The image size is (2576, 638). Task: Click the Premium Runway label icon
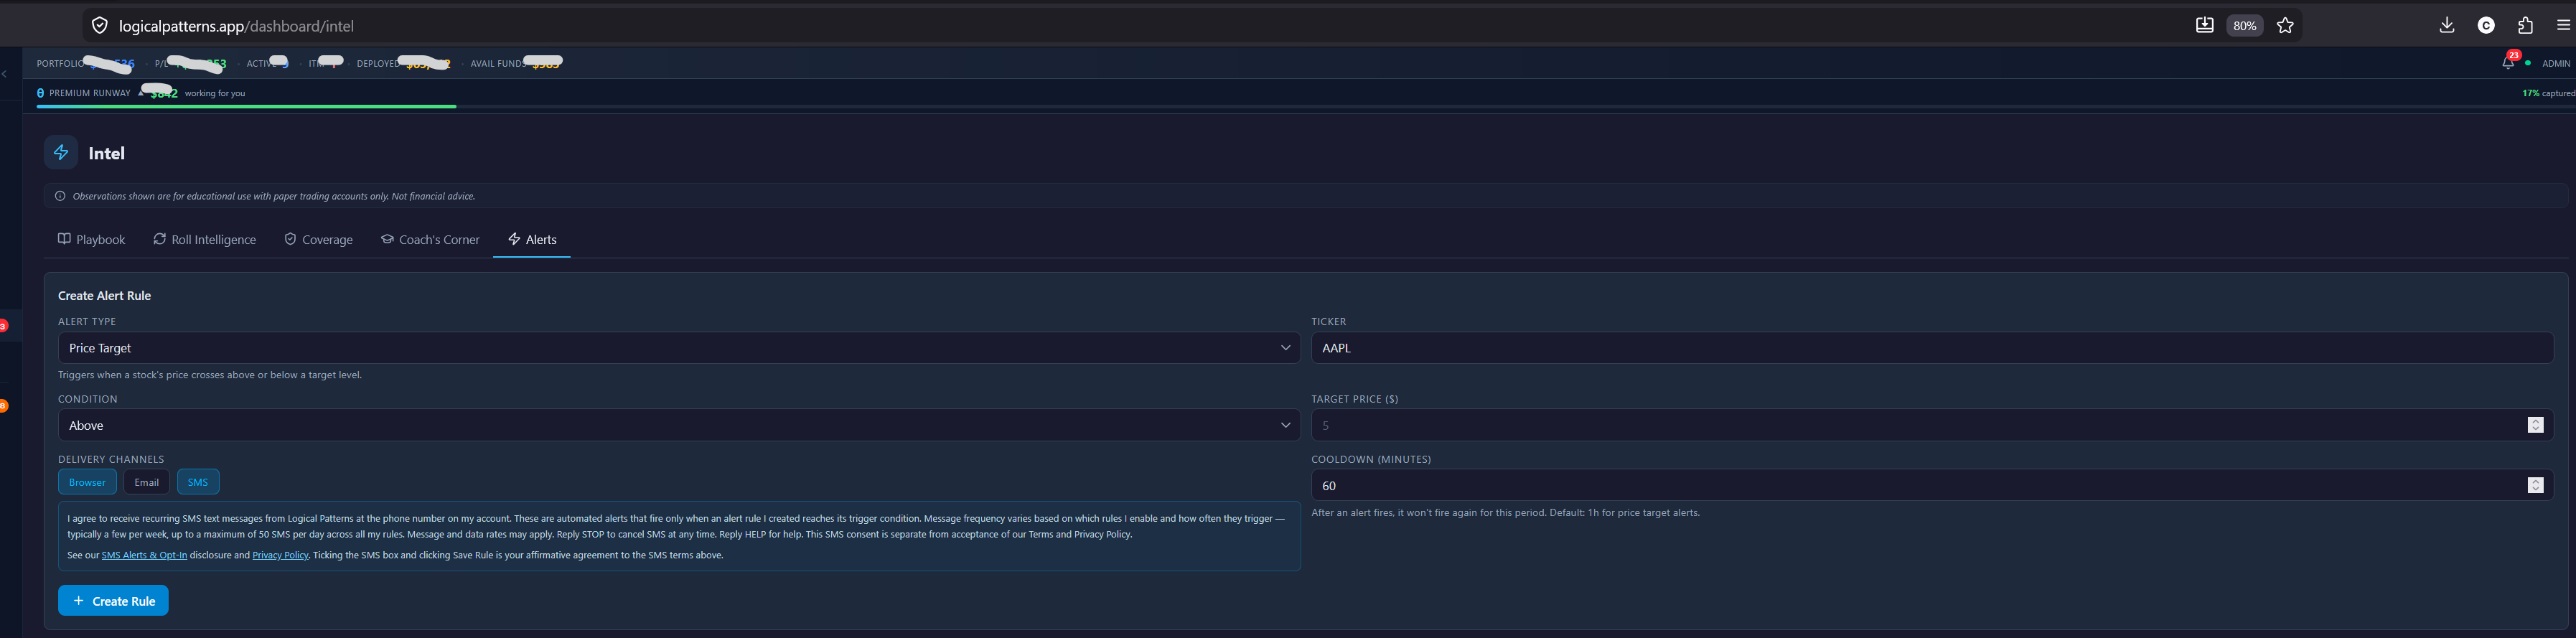pyautogui.click(x=40, y=93)
